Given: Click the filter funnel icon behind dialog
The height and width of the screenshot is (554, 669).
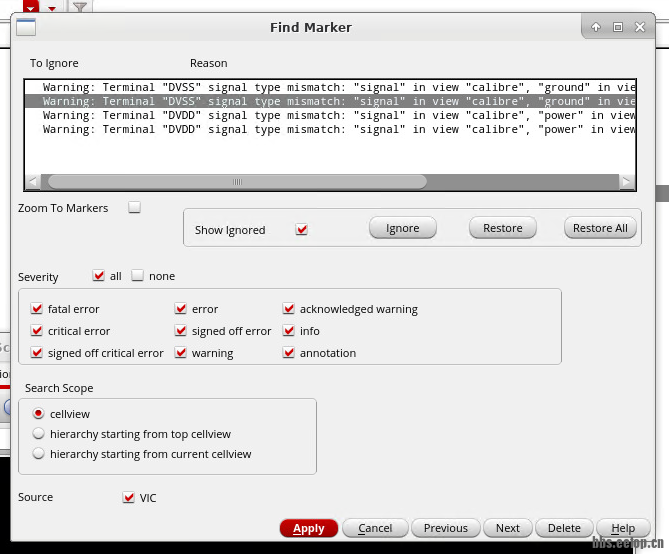Looking at the screenshot, I should pyautogui.click(x=80, y=6).
